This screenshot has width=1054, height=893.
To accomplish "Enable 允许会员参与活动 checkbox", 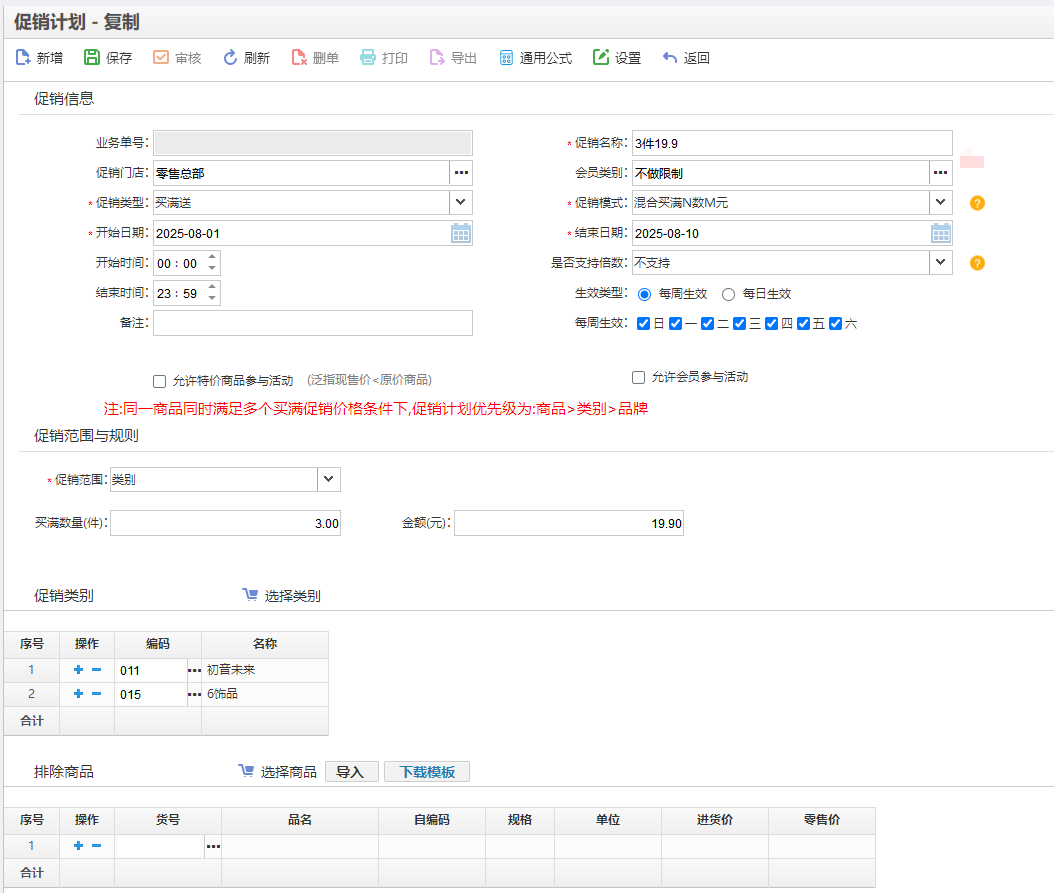I will pos(639,377).
